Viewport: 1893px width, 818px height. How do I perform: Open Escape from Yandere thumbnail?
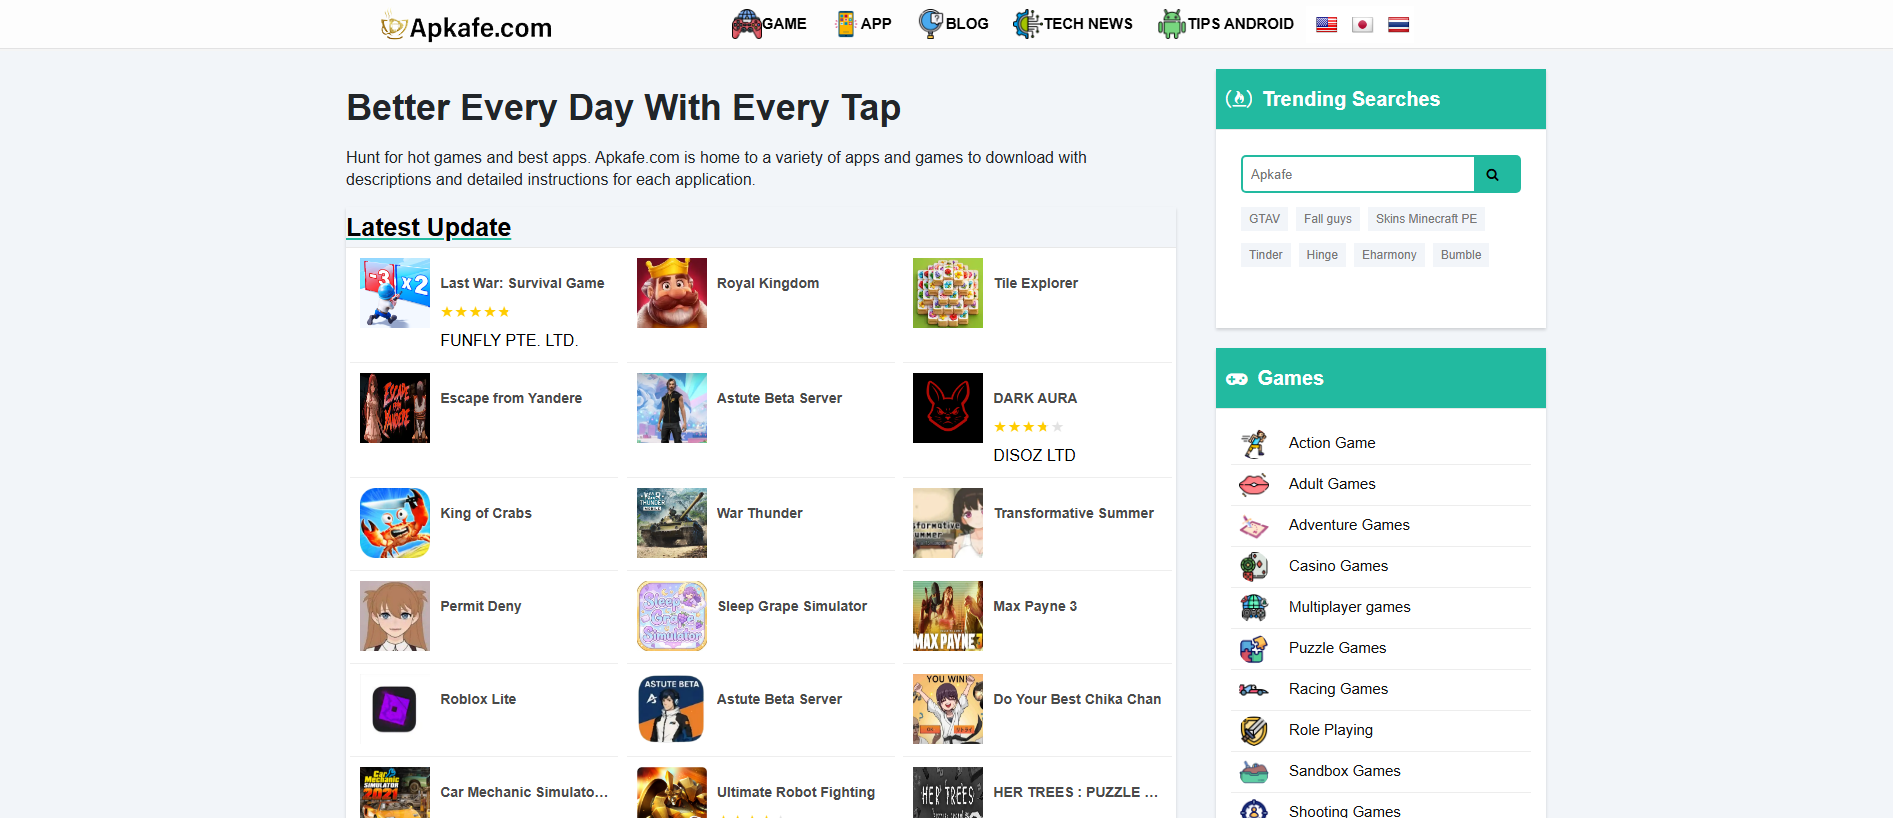click(395, 408)
